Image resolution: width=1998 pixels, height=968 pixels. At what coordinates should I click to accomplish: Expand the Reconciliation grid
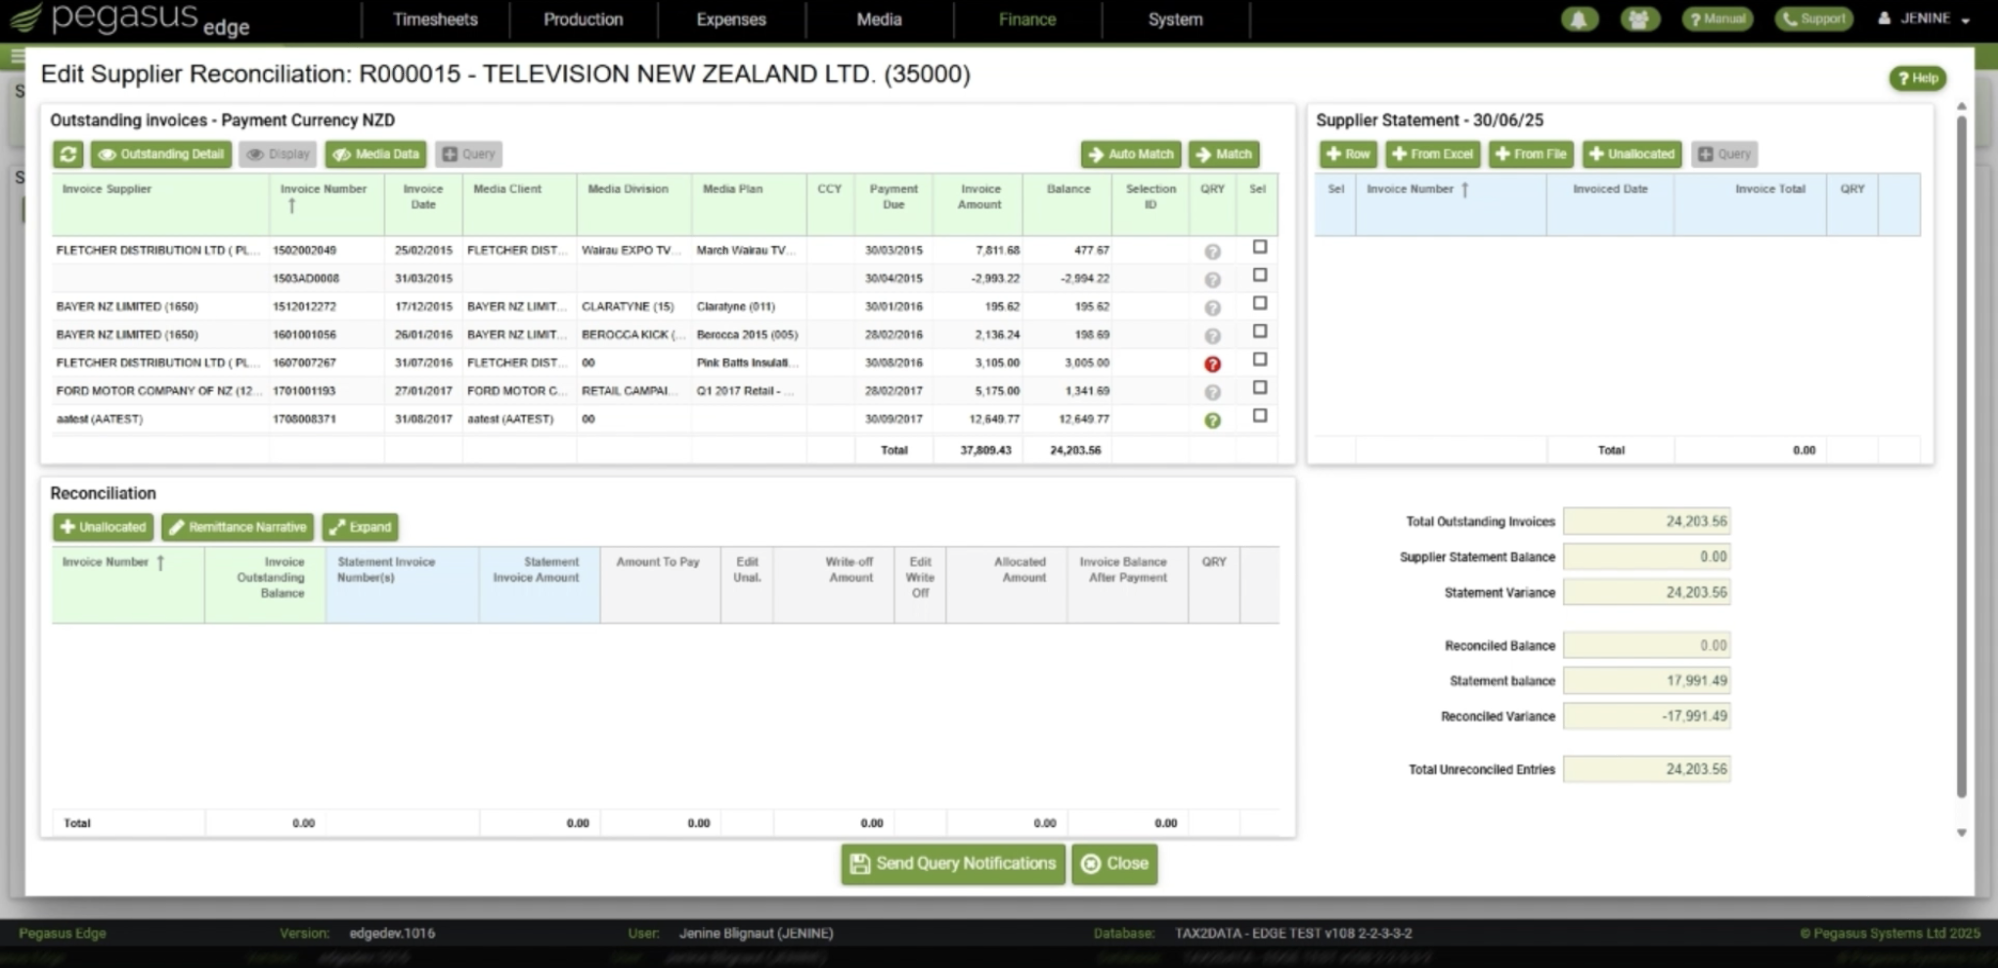tap(360, 527)
